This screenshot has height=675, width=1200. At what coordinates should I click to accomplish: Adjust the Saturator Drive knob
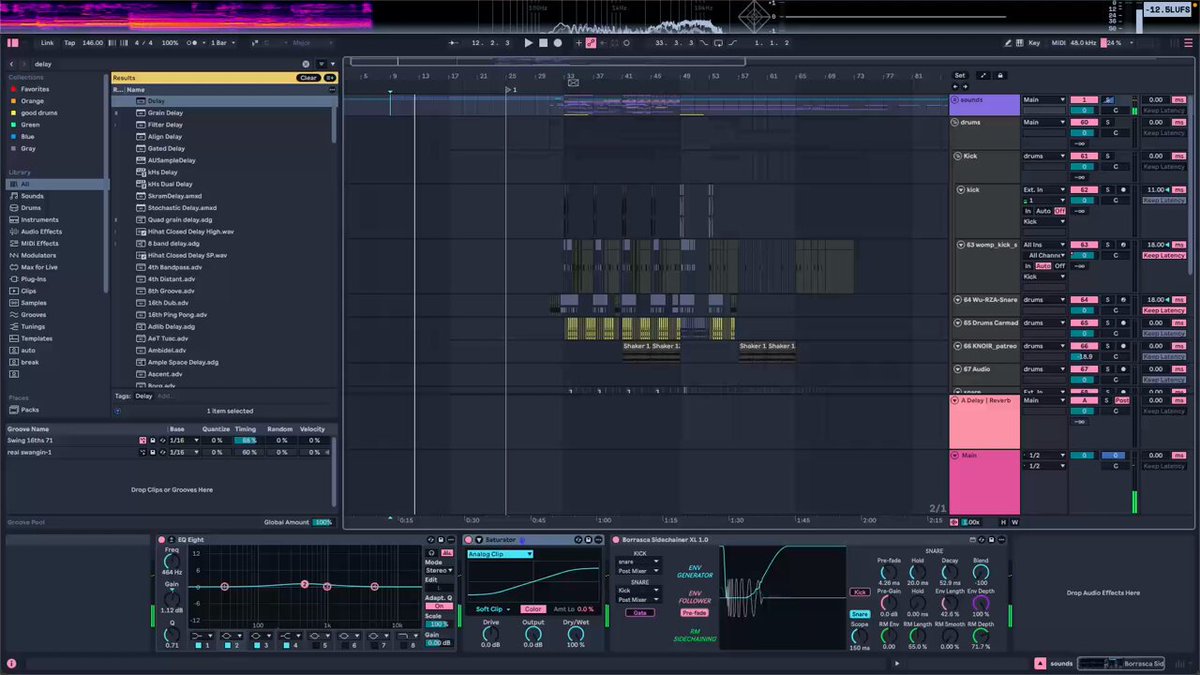click(x=491, y=633)
